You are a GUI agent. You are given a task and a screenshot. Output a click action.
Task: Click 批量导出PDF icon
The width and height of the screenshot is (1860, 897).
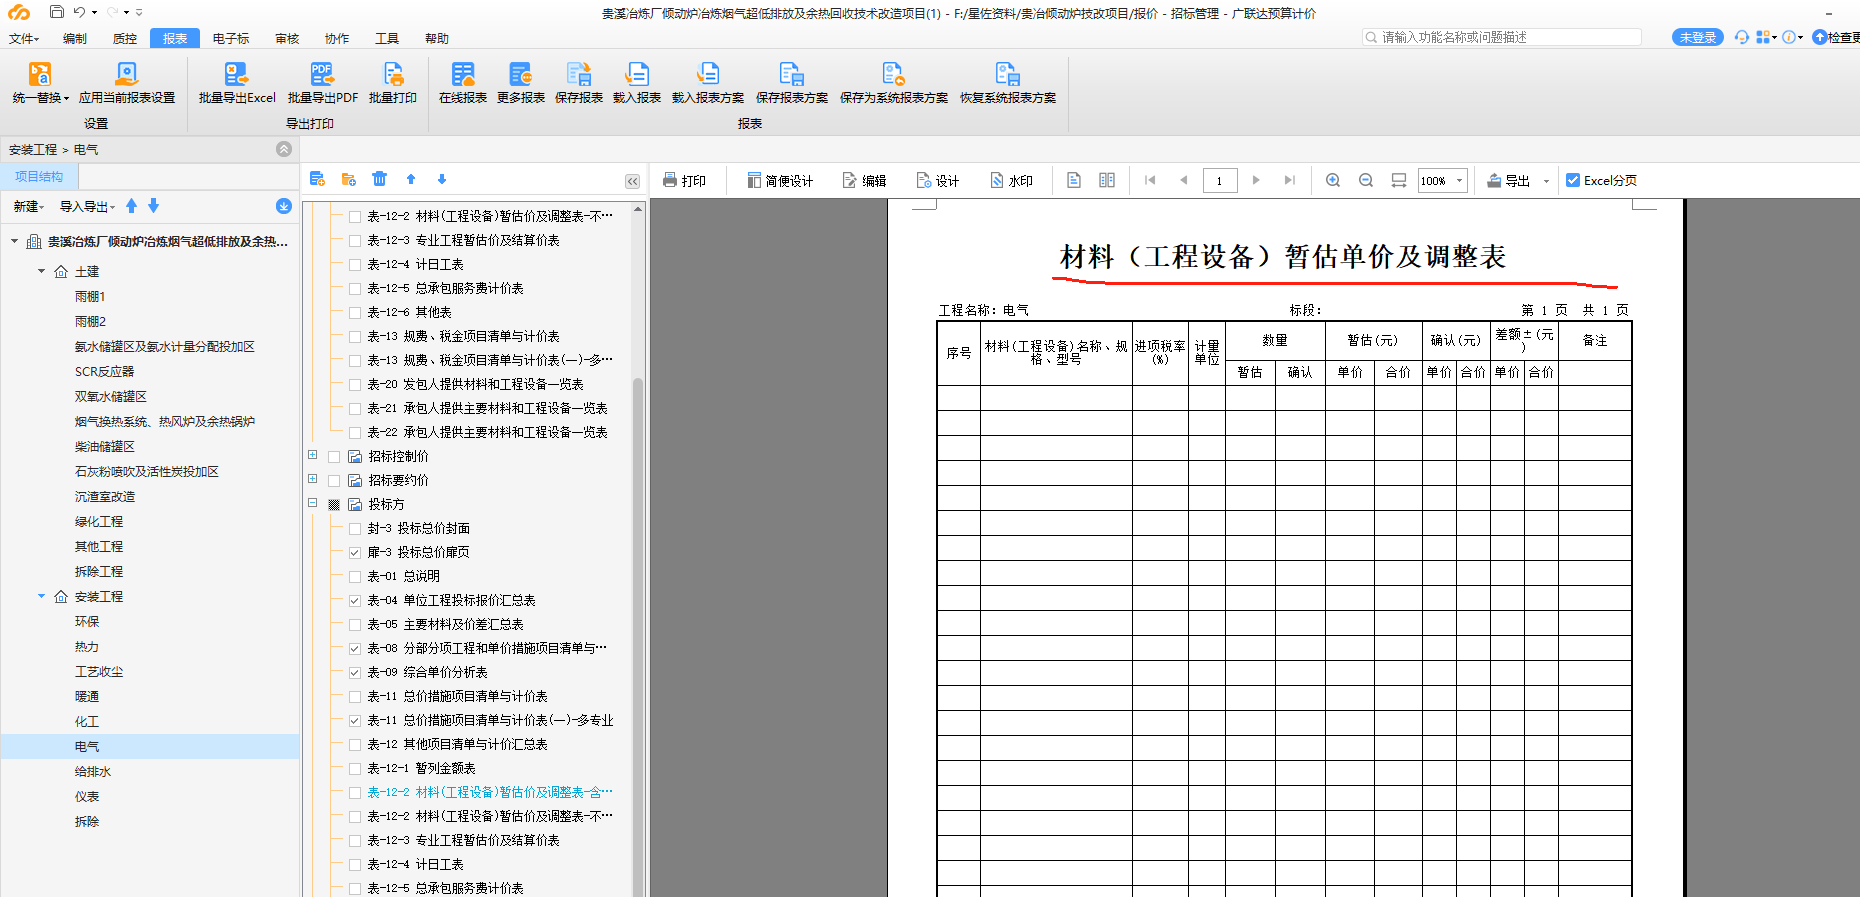click(322, 74)
